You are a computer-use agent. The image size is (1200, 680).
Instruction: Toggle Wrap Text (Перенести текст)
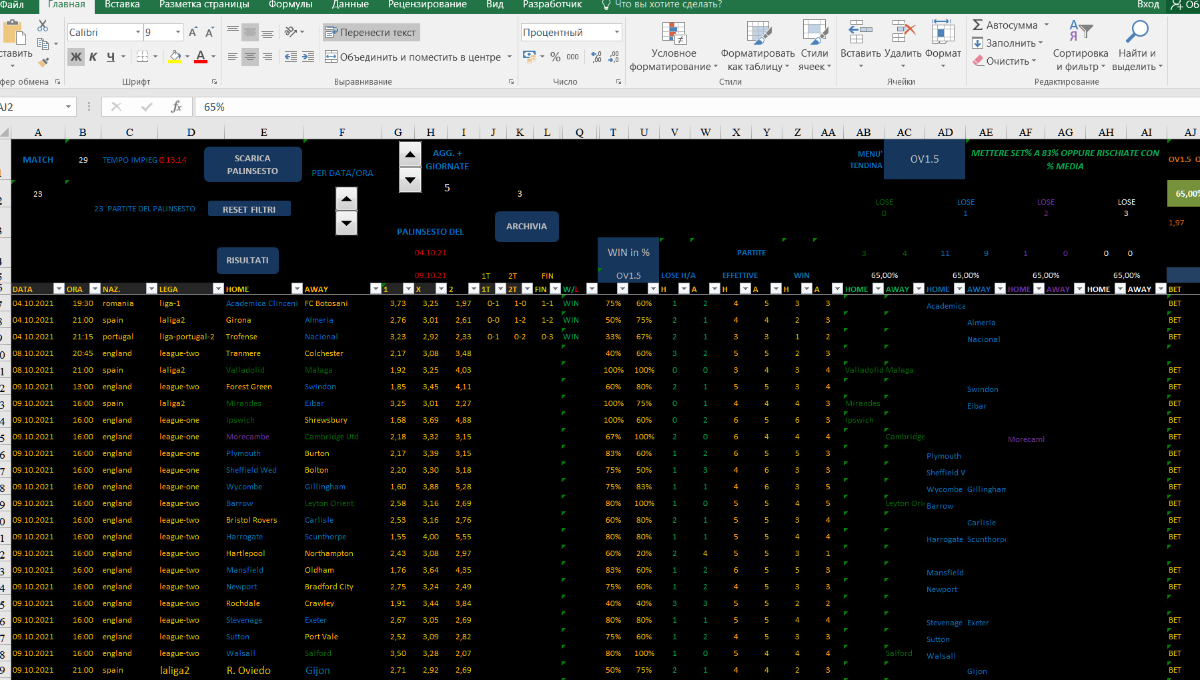click(370, 32)
